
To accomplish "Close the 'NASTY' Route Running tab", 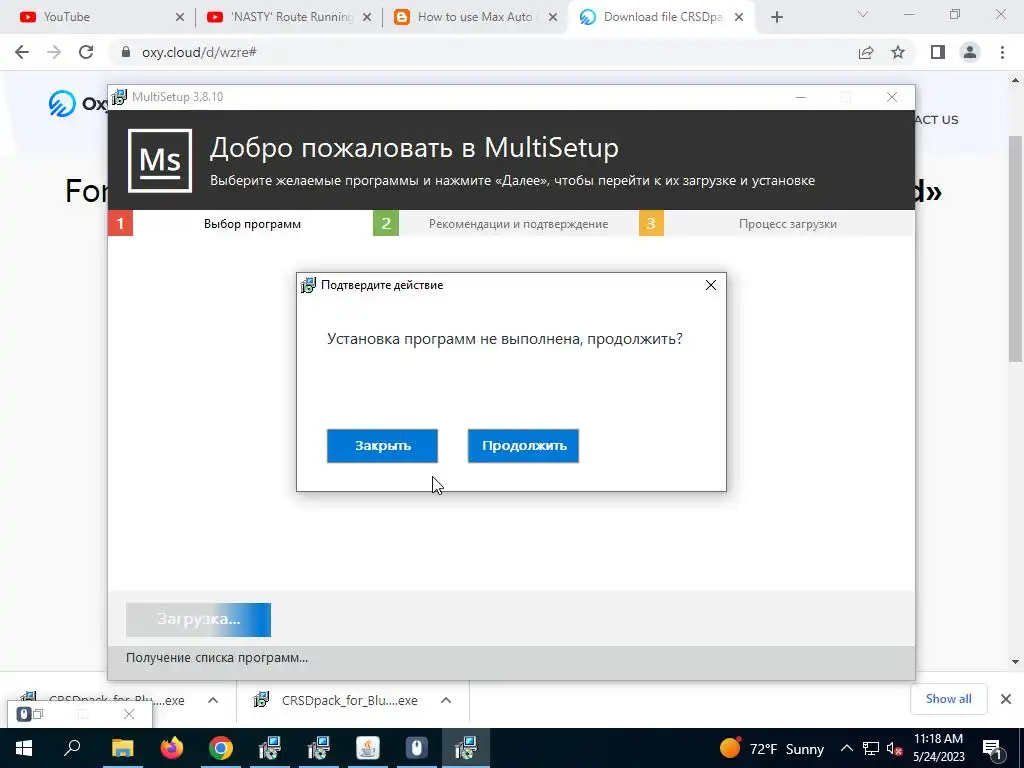I will 367,18.
